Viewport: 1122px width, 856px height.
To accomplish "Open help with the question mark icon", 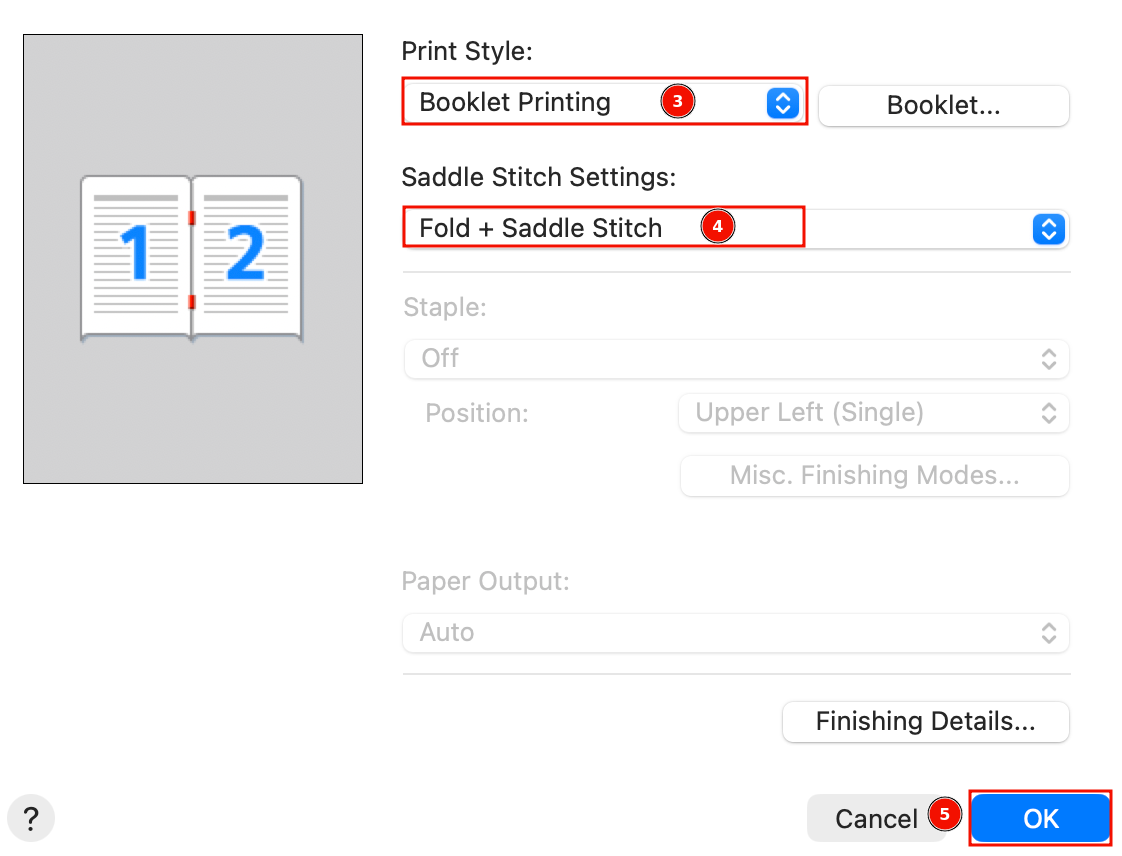I will [31, 818].
